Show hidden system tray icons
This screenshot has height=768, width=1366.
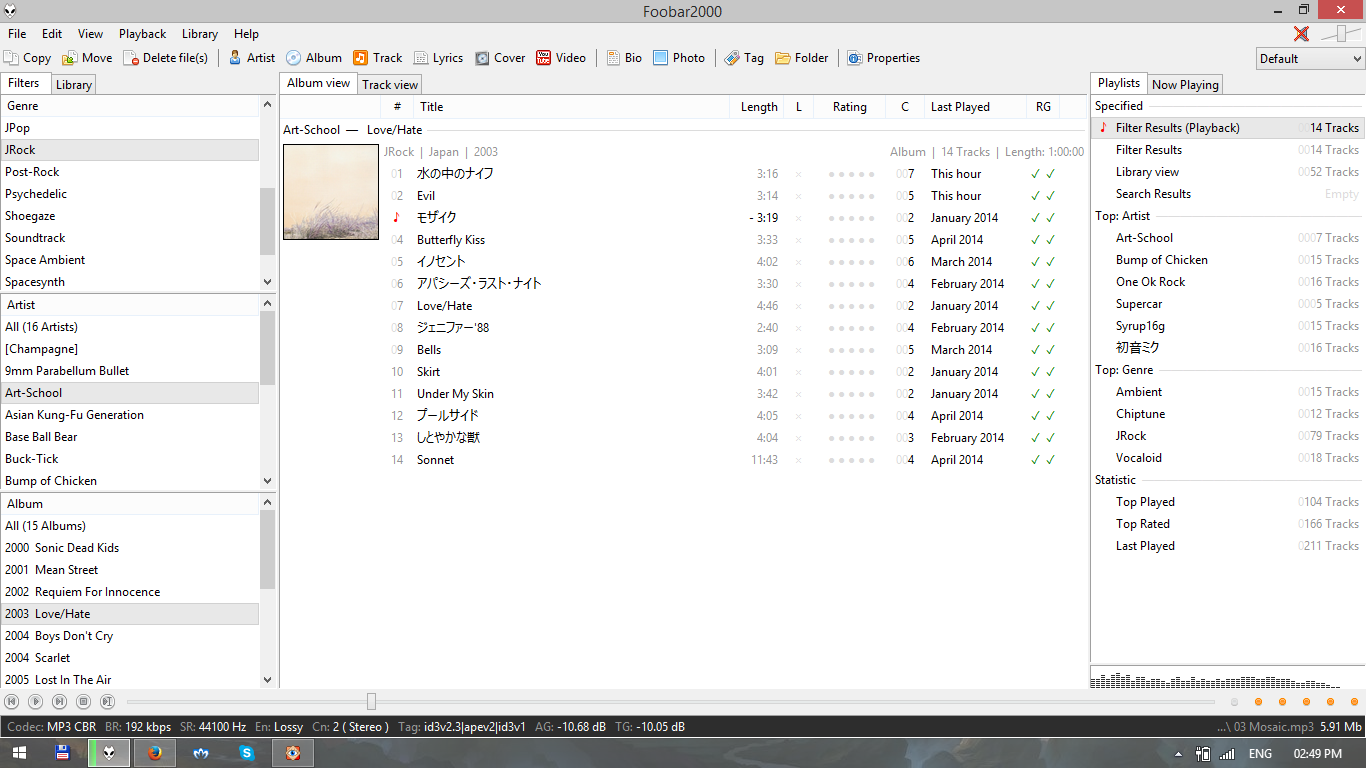1180,754
